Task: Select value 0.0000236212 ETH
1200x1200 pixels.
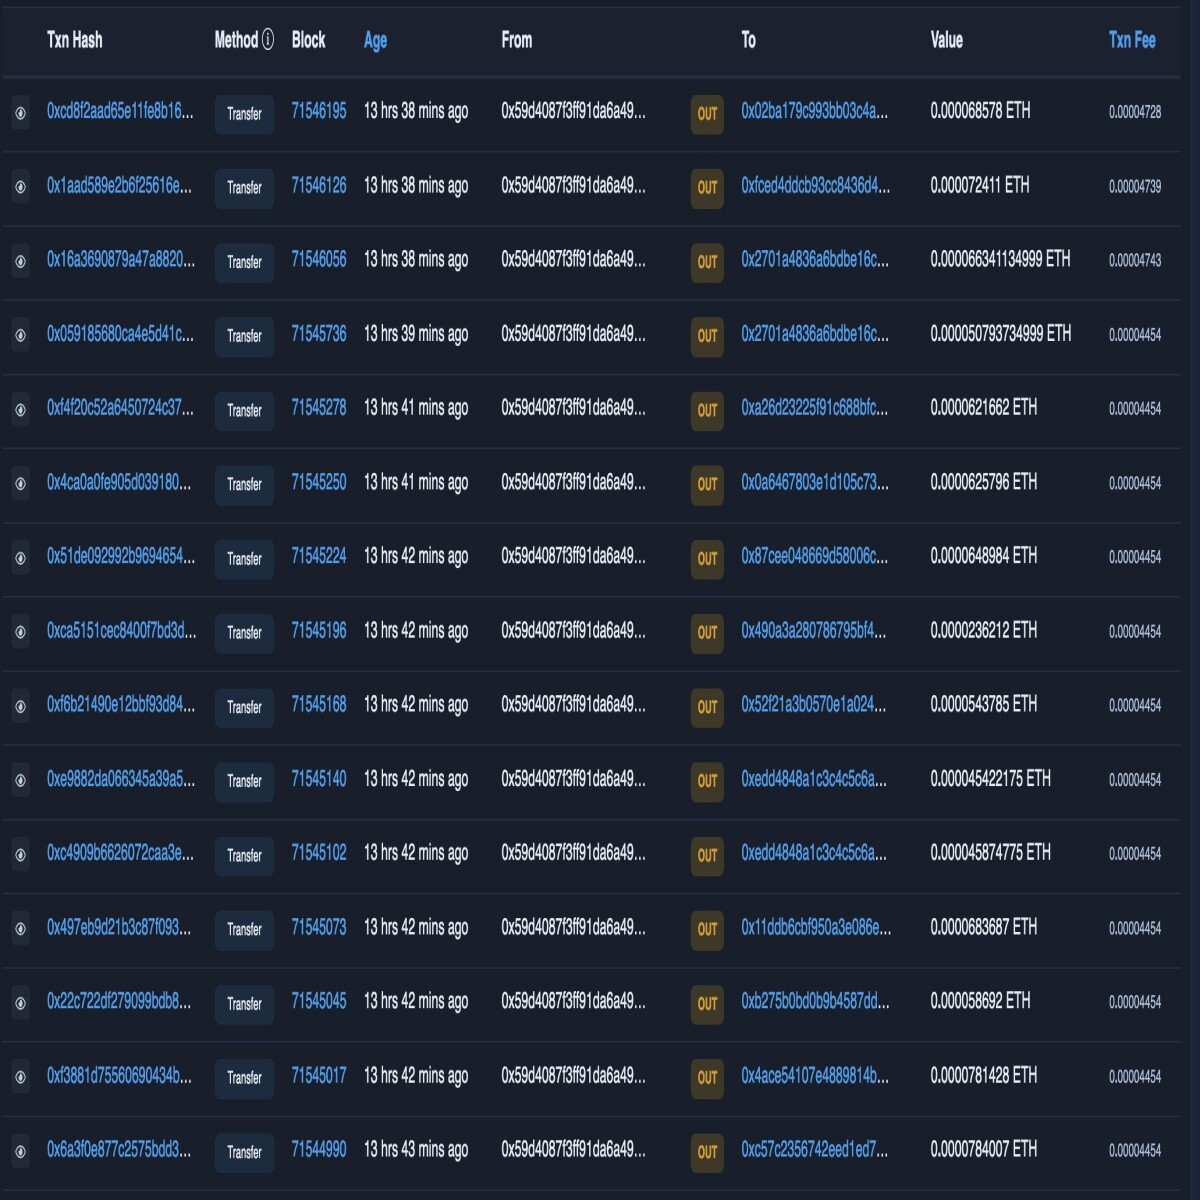Action: [983, 630]
